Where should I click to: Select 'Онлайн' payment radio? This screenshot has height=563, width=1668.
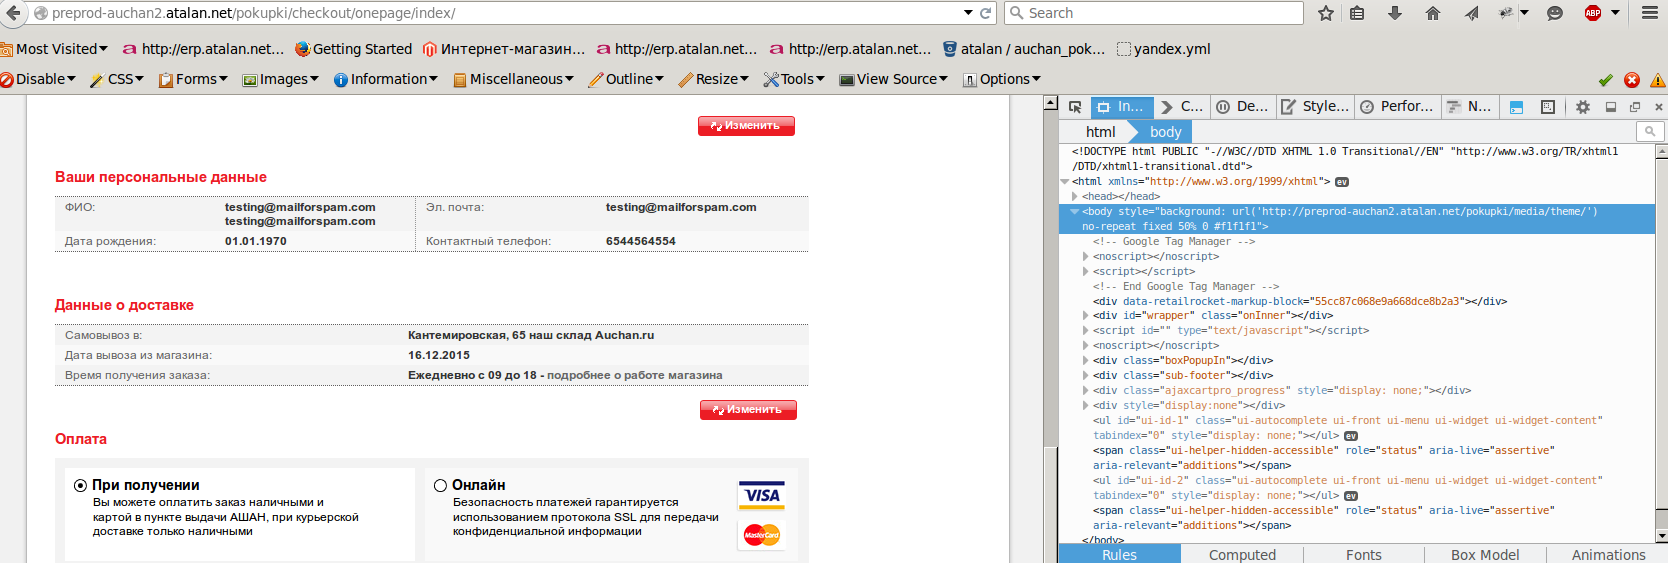pyautogui.click(x=440, y=485)
